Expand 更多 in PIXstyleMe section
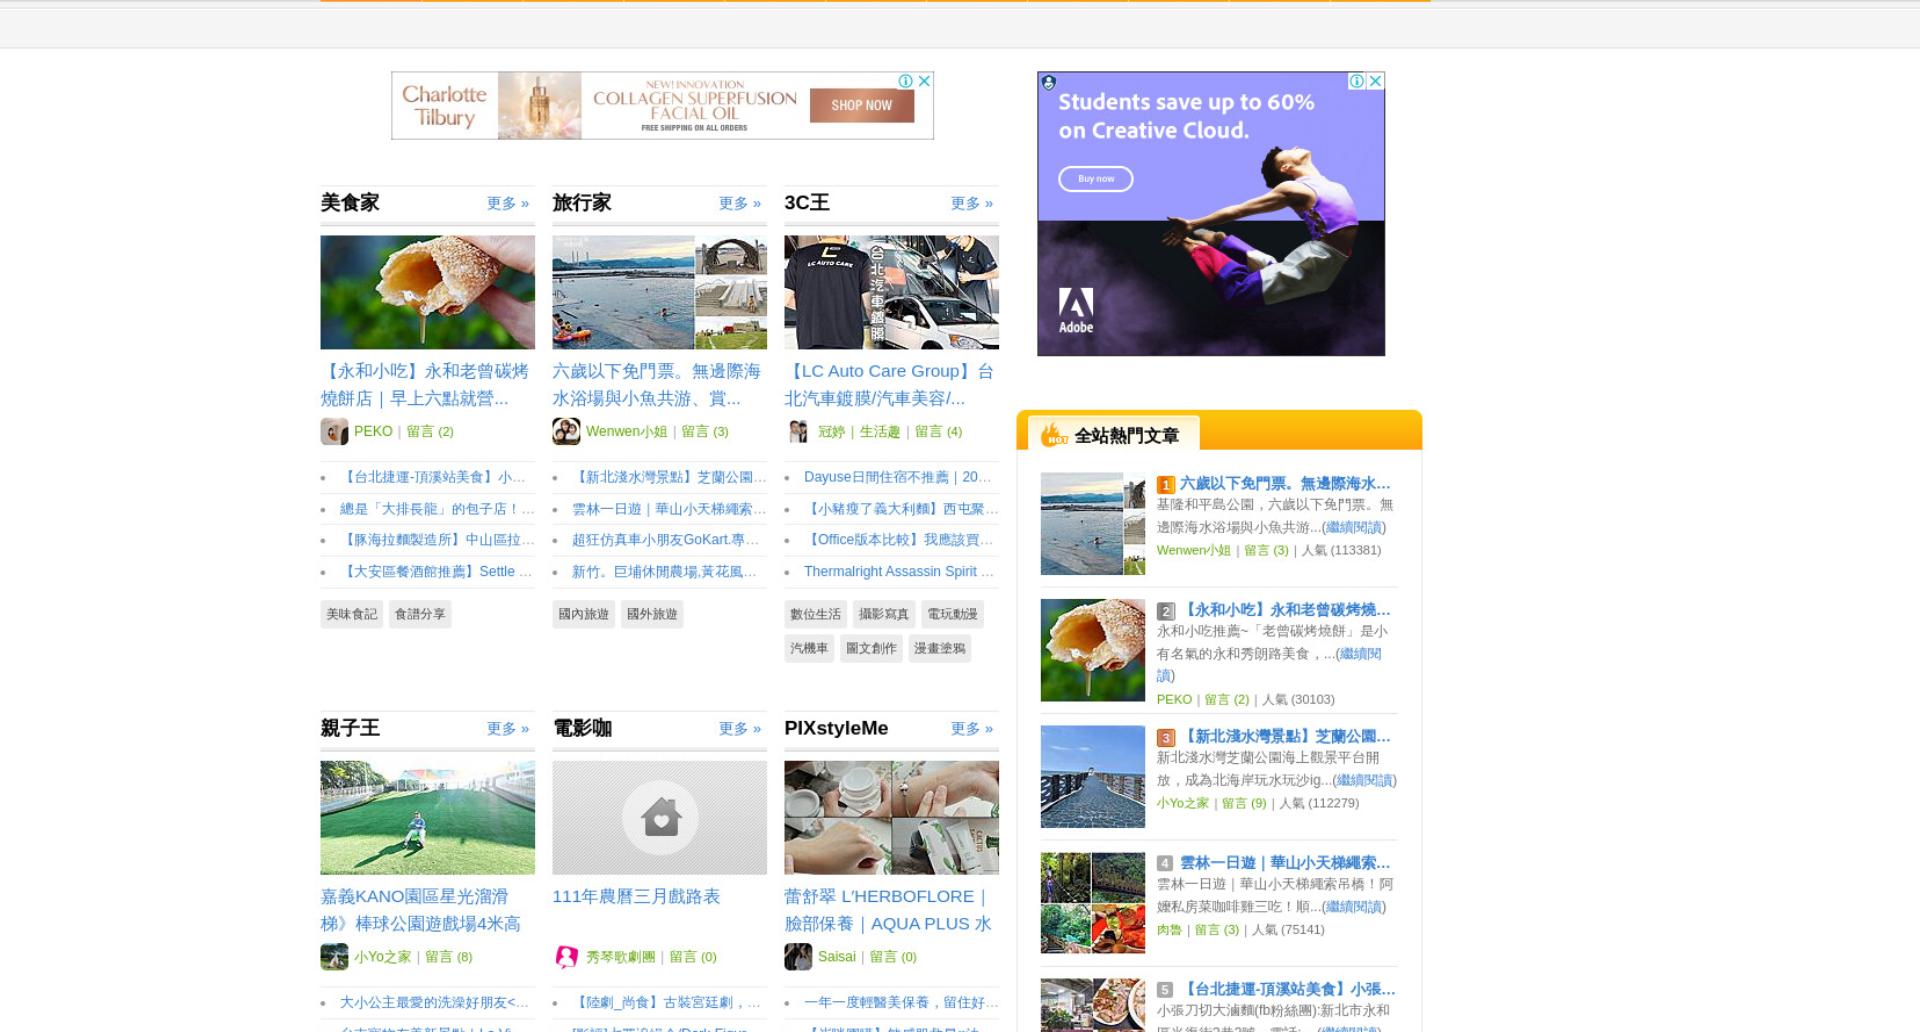This screenshot has width=1920, height=1032. [972, 729]
